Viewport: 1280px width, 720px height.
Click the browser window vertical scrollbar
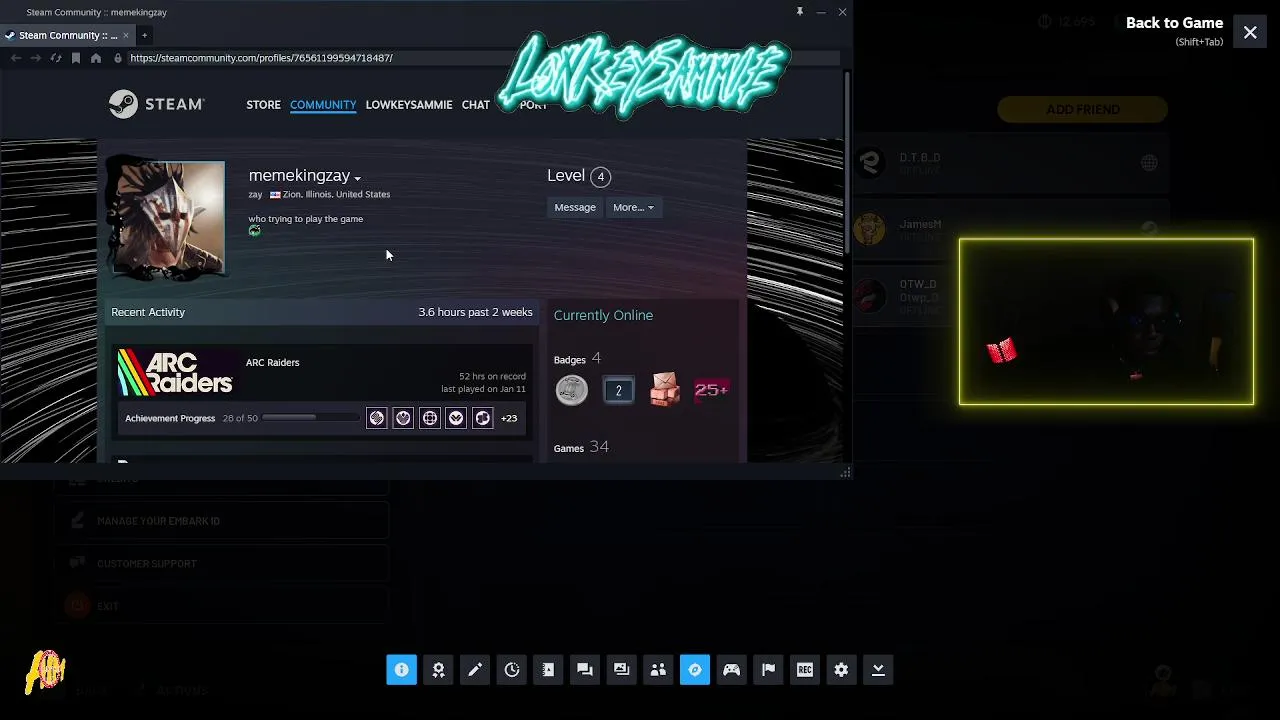[848, 160]
